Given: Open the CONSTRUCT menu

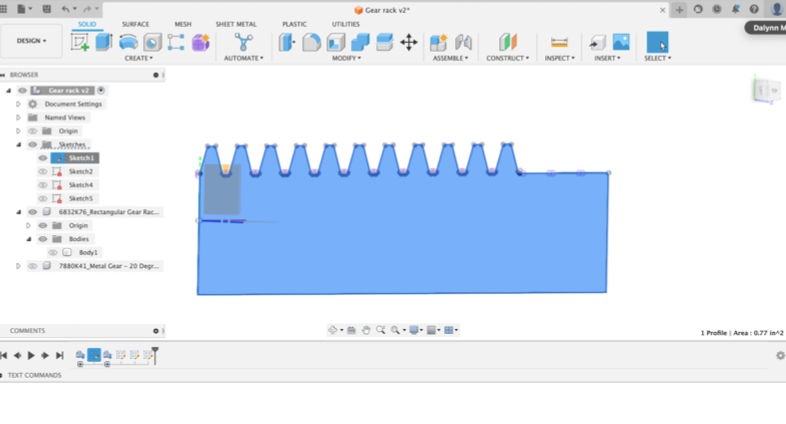Looking at the screenshot, I should coord(508,59).
